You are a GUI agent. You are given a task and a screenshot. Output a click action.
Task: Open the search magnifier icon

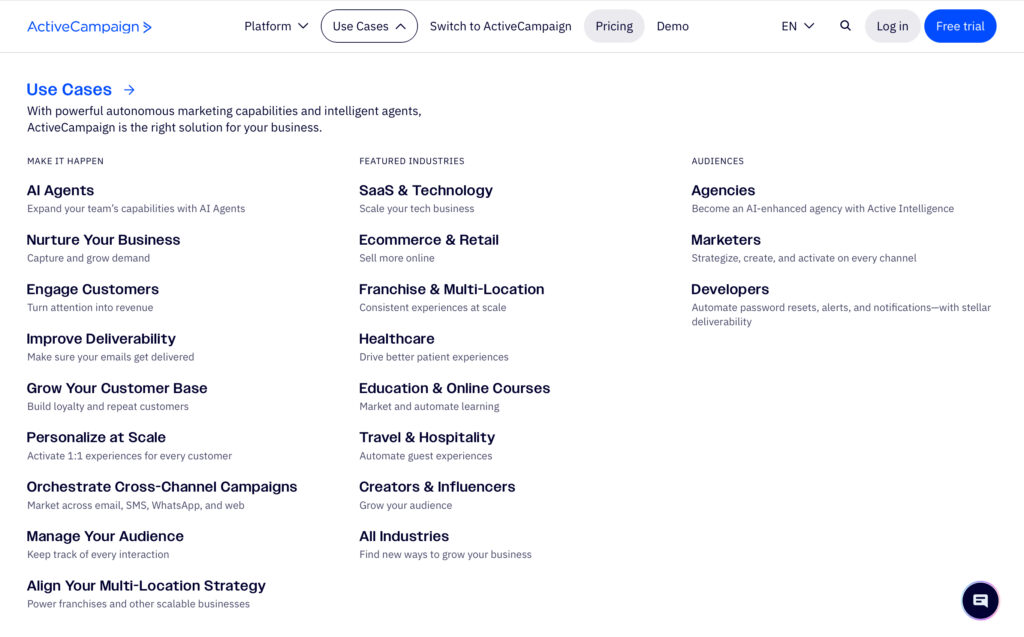tap(845, 26)
